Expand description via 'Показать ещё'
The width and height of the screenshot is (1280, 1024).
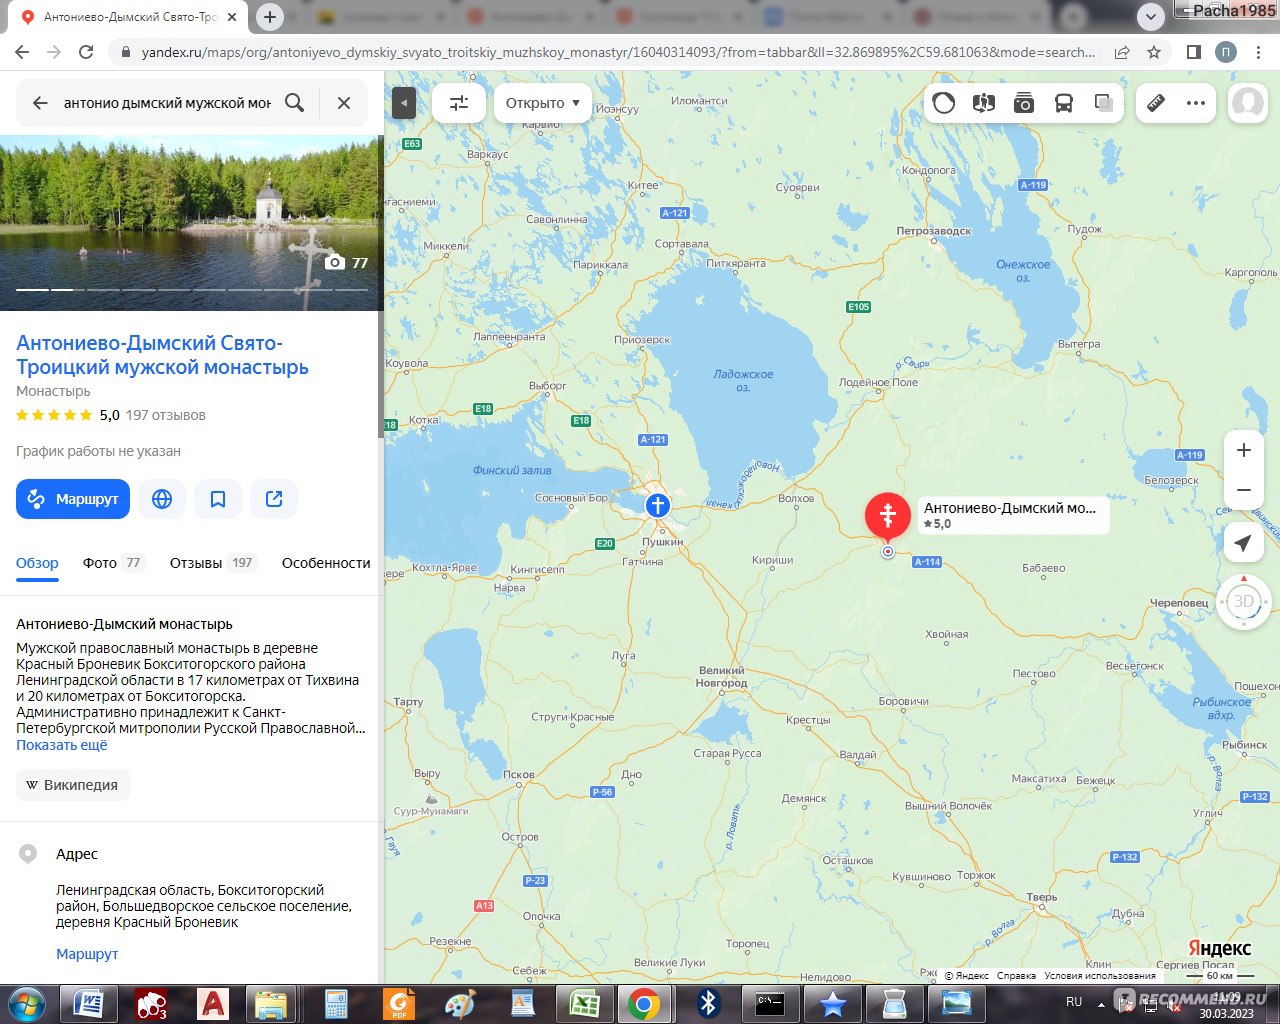click(61, 745)
